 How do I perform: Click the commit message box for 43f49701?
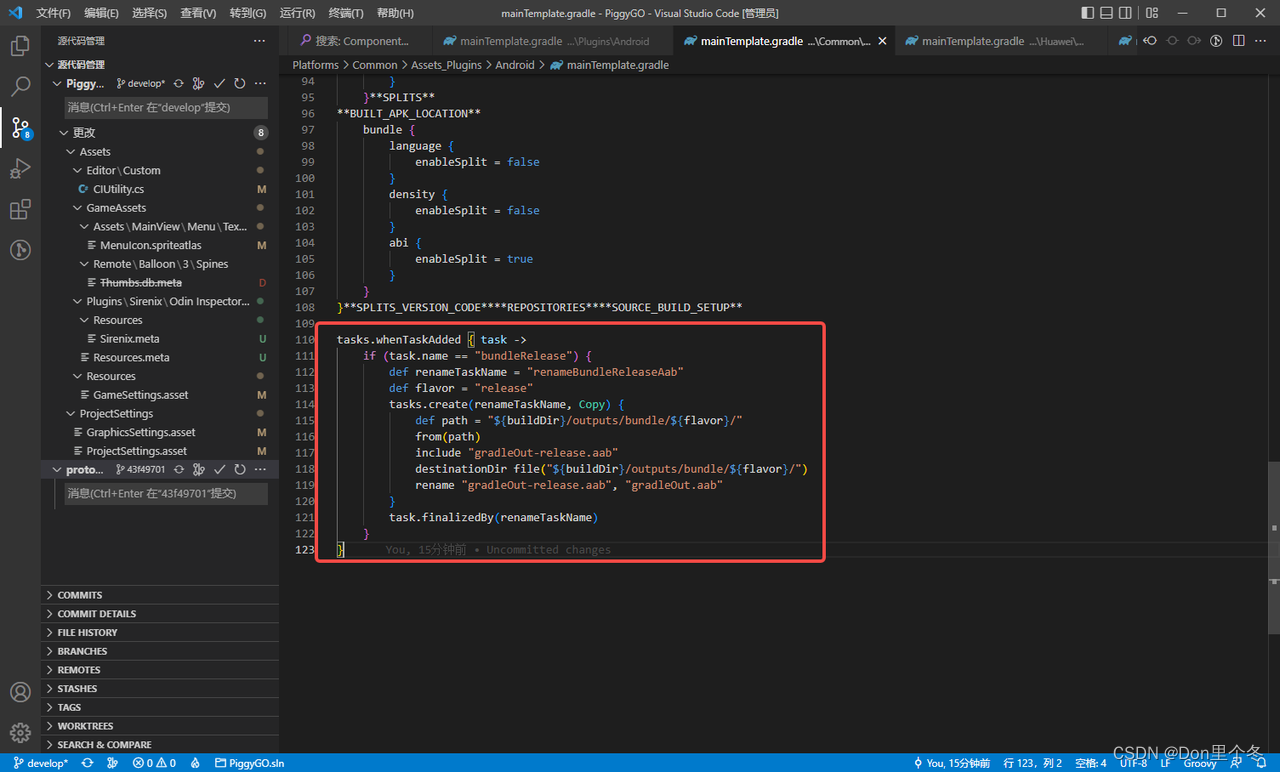click(x=166, y=493)
